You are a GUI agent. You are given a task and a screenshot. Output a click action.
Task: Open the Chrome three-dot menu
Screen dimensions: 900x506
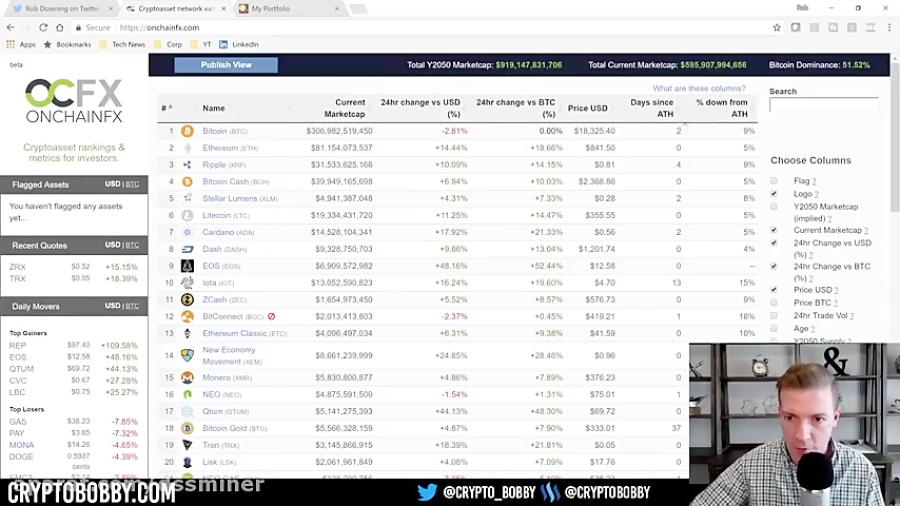click(x=889, y=28)
